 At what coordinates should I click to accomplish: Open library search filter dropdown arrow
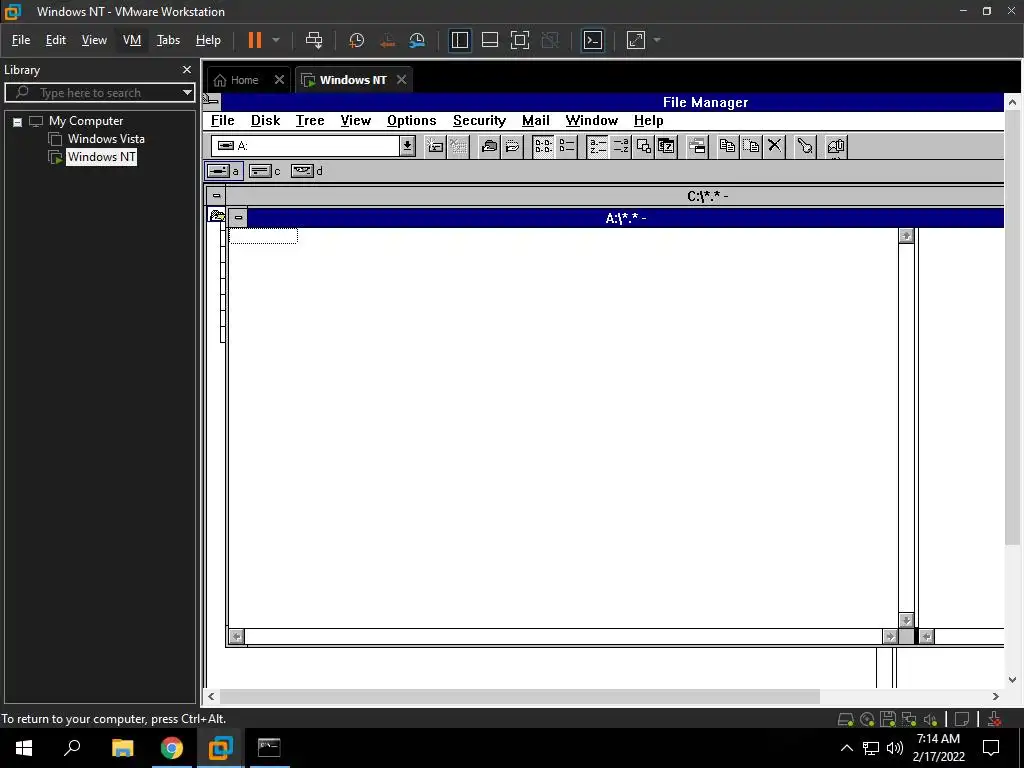pos(187,93)
